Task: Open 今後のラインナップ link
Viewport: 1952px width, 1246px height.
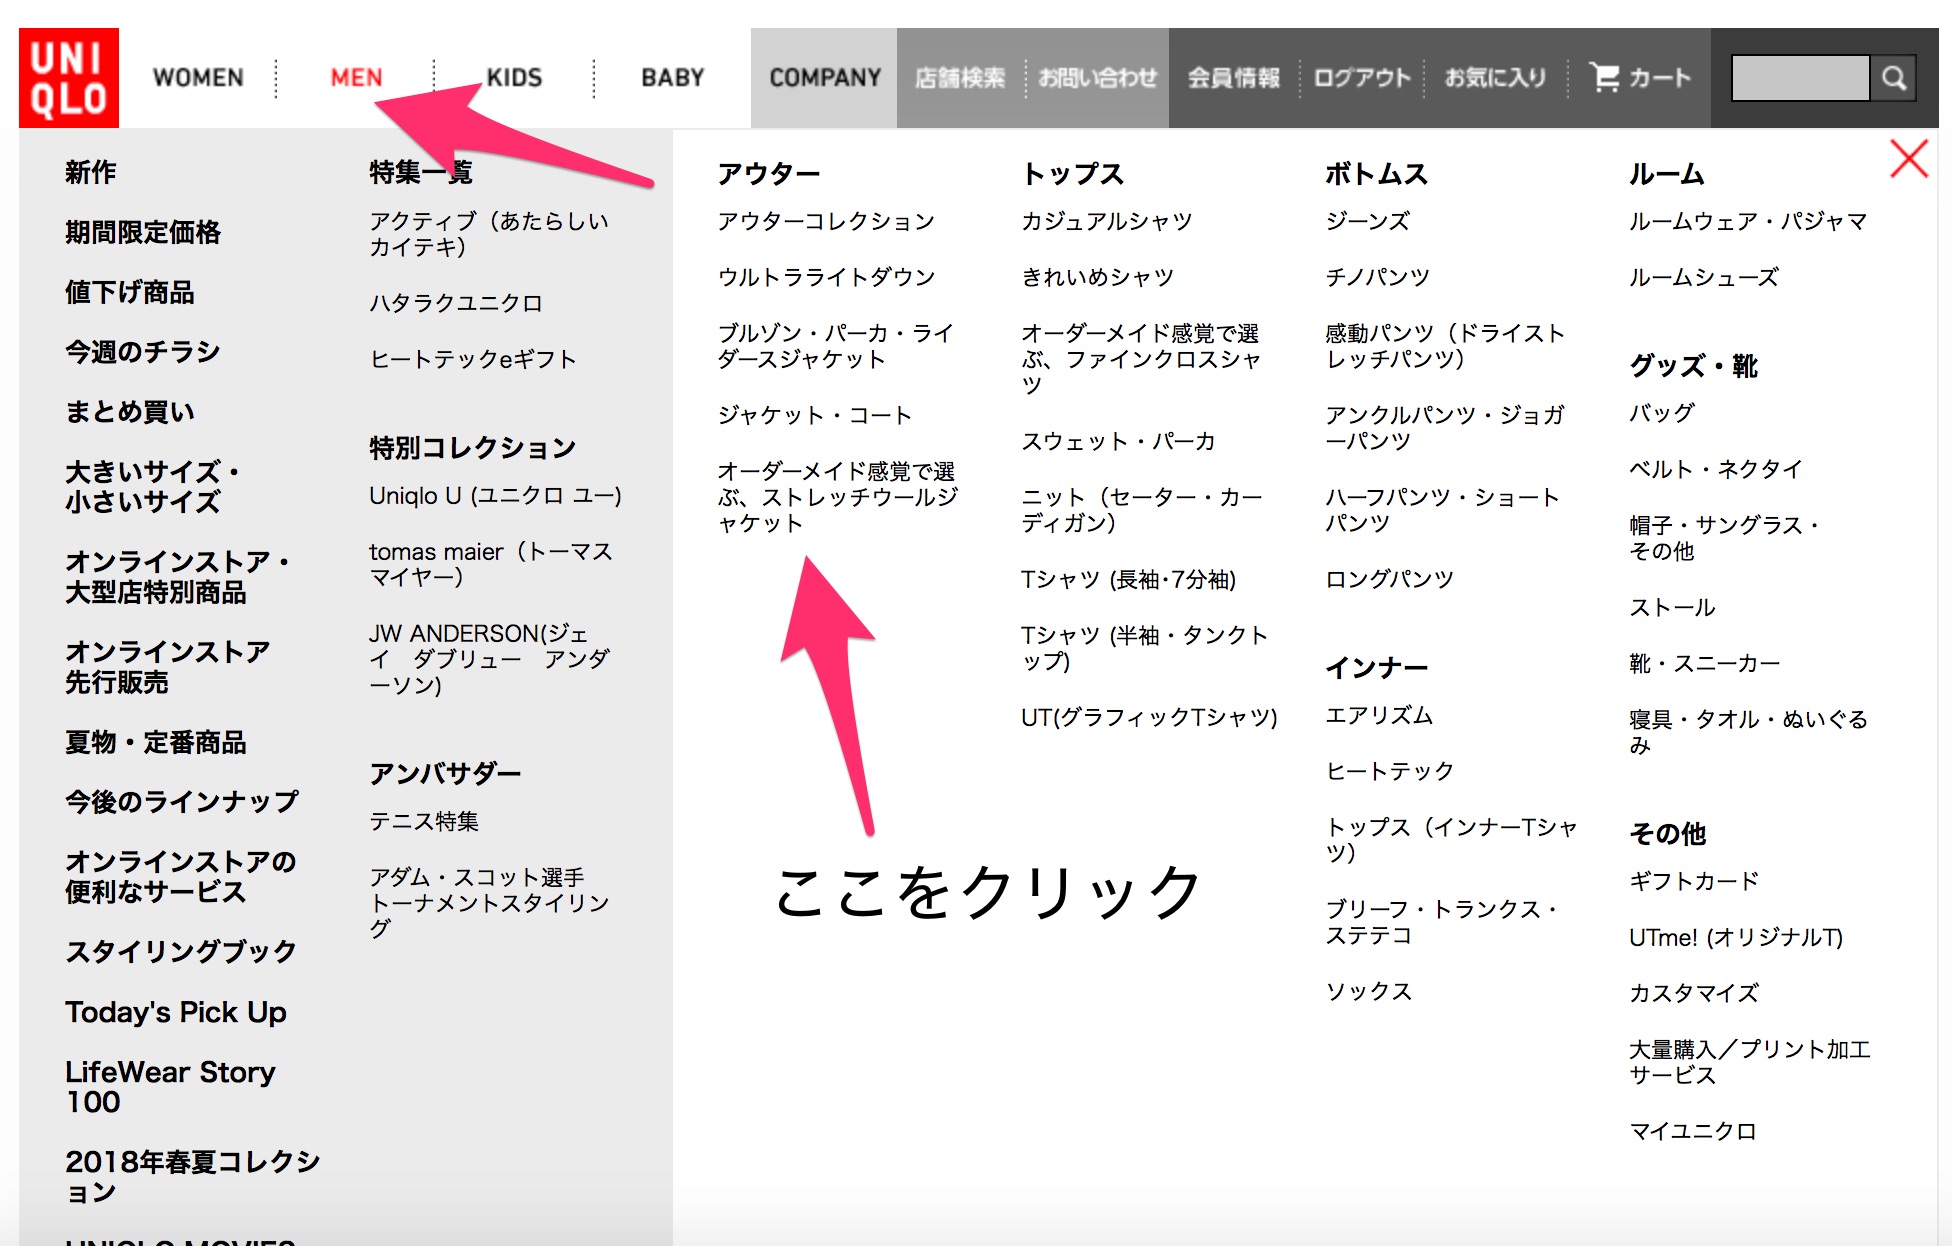Action: [x=182, y=802]
